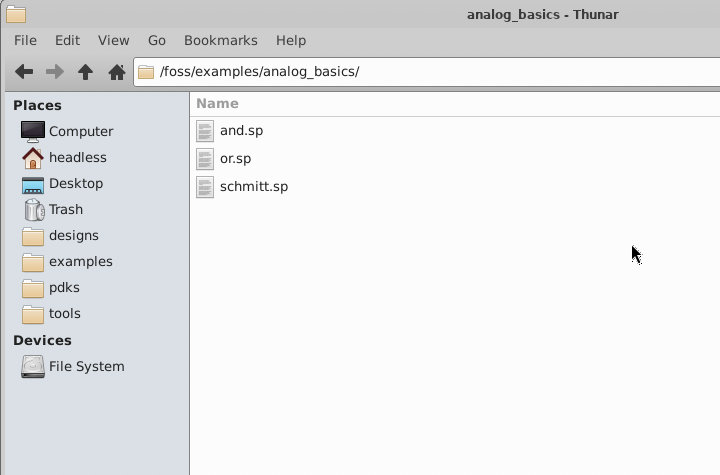Go up to parent folder

pyautogui.click(x=86, y=72)
